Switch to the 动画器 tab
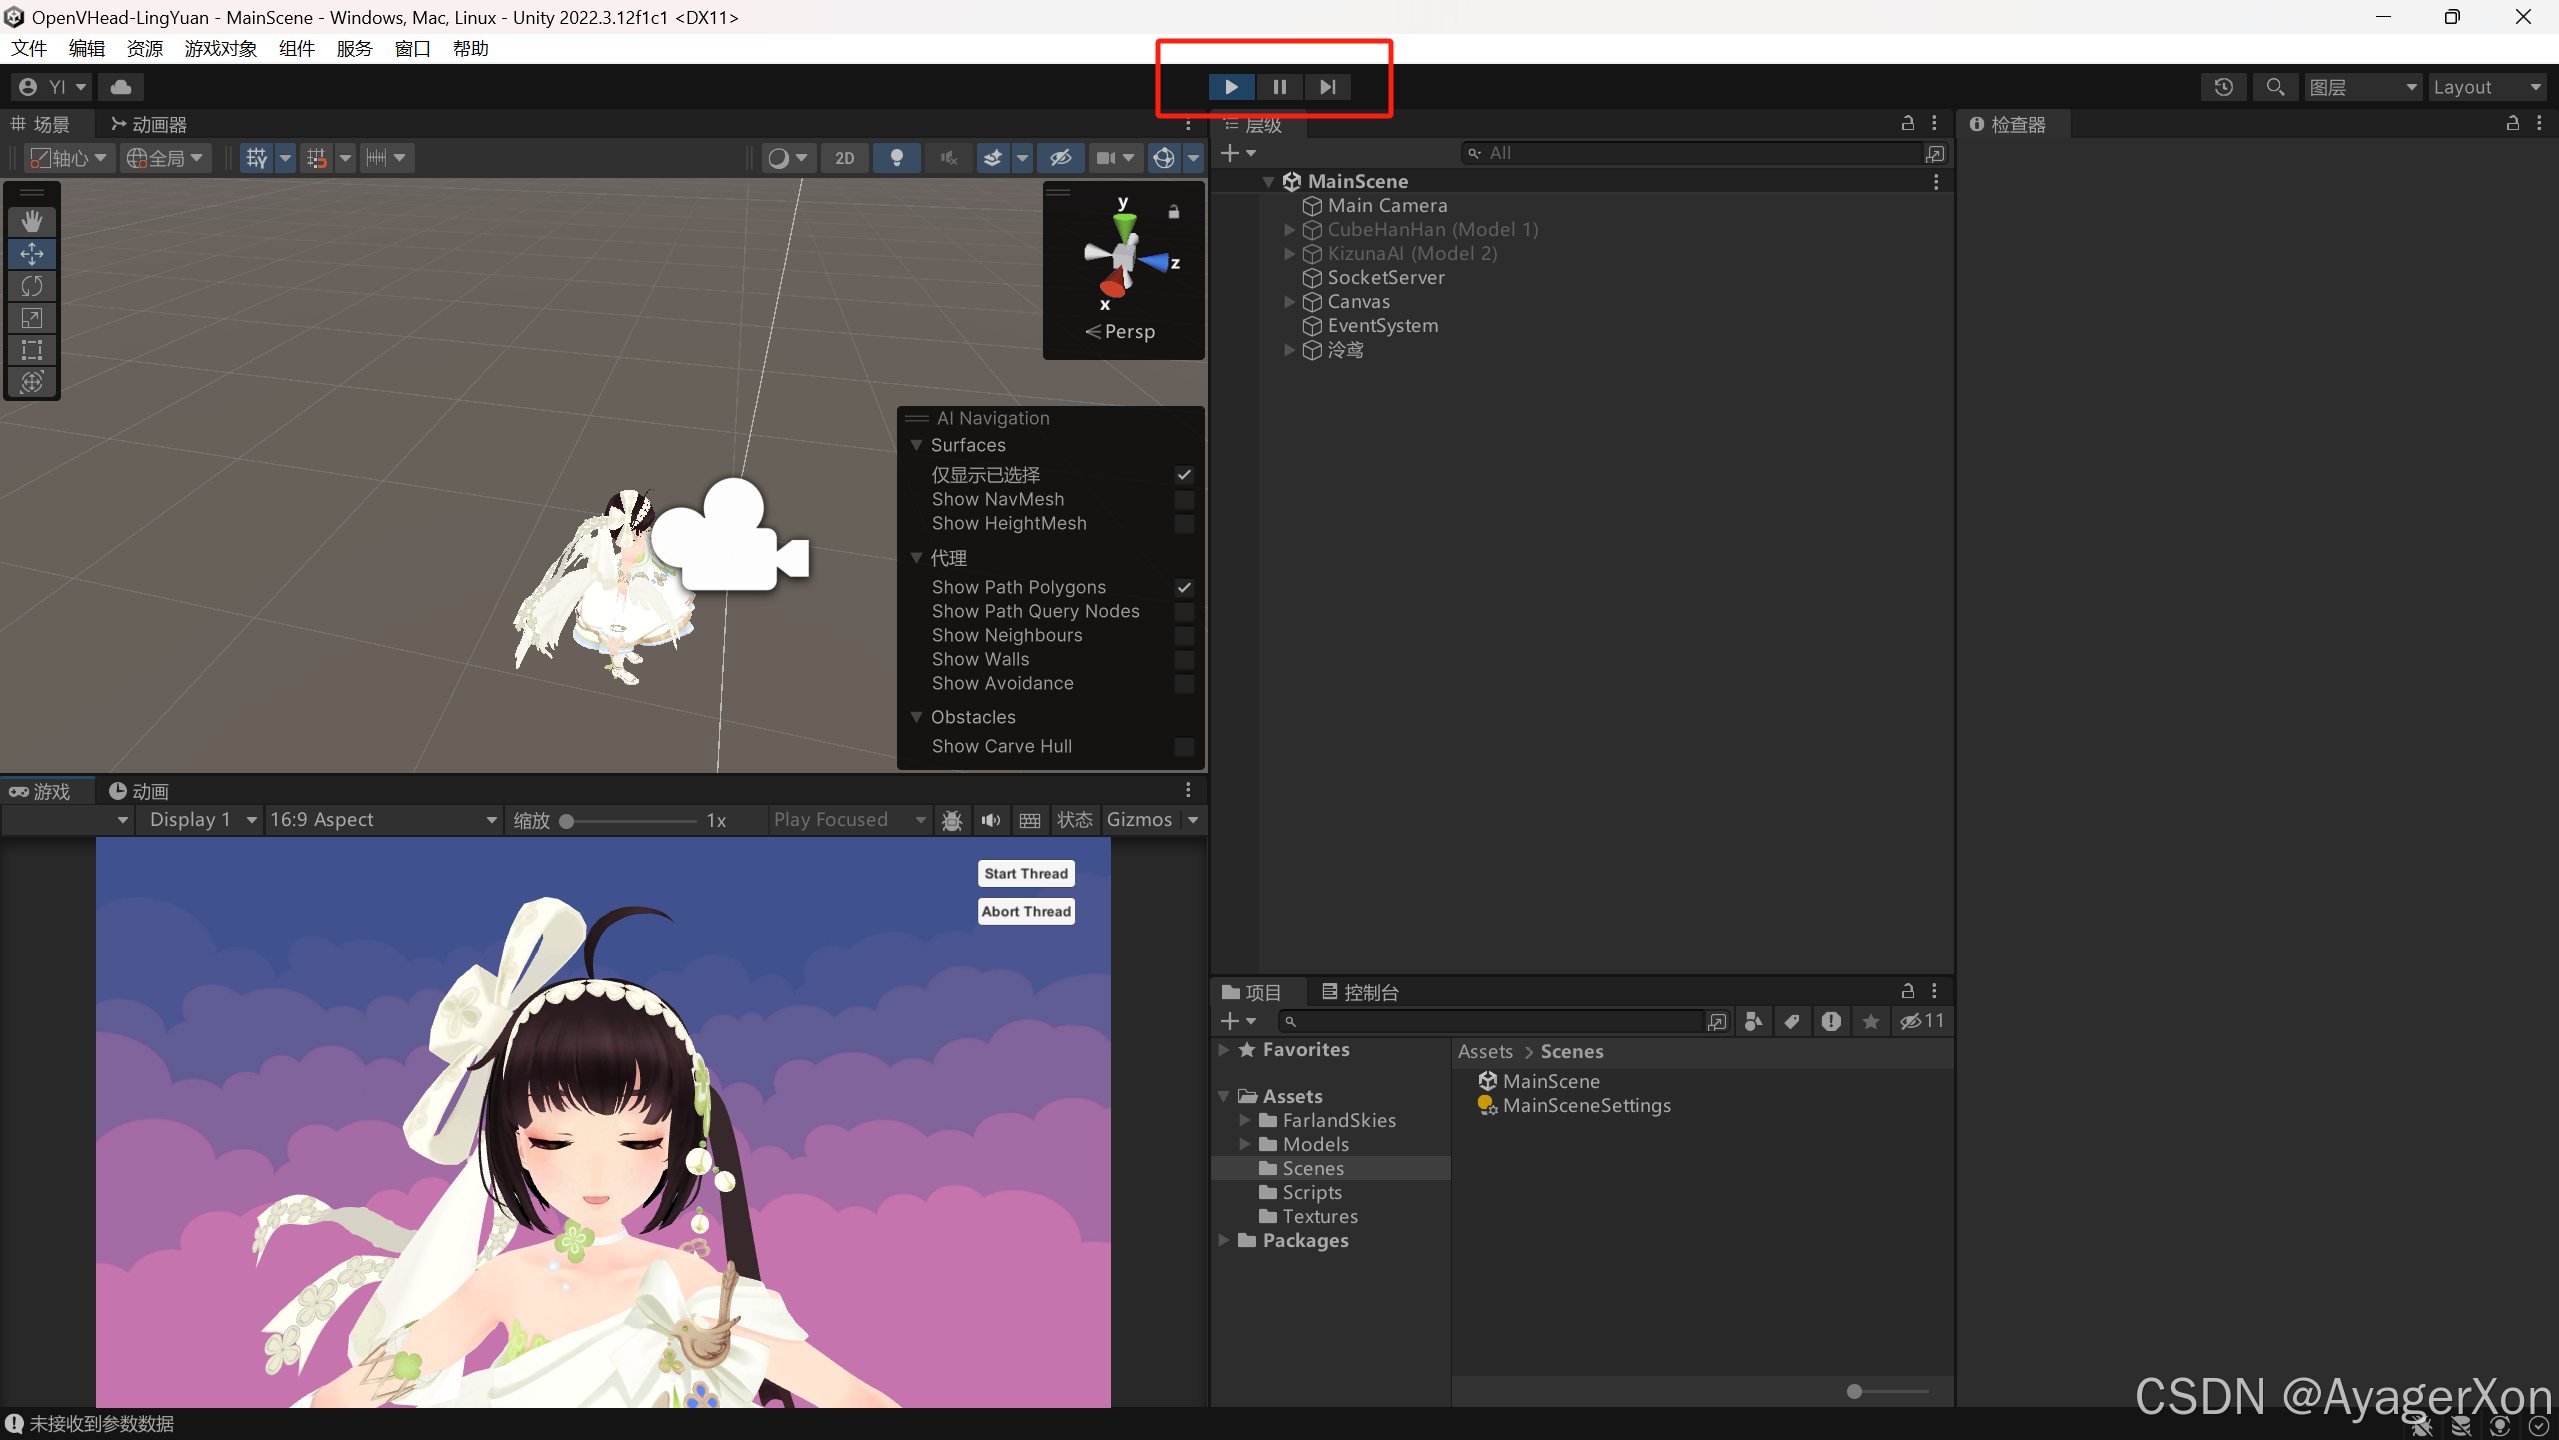The image size is (2559, 1440). pos(149,124)
